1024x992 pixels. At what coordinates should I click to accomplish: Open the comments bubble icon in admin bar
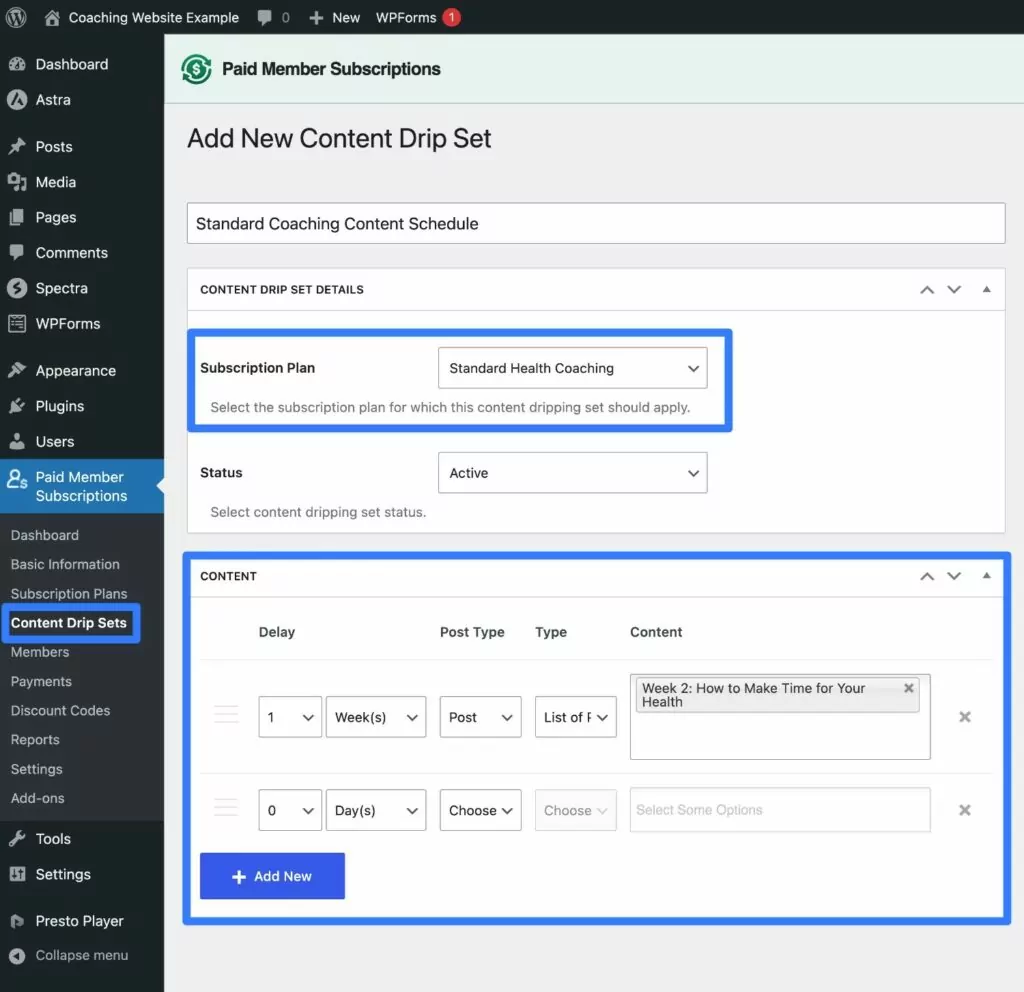tap(264, 18)
